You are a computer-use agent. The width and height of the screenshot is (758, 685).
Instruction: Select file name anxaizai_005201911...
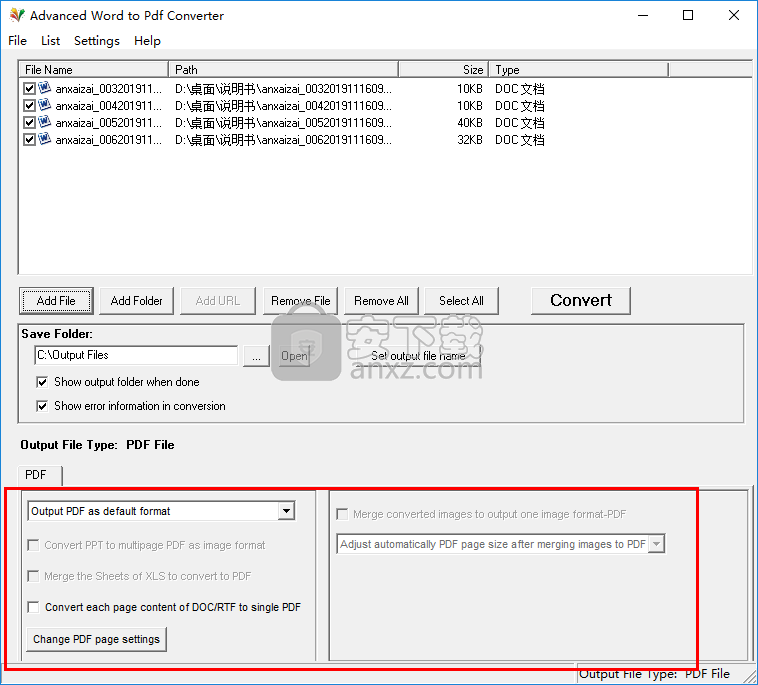point(108,122)
